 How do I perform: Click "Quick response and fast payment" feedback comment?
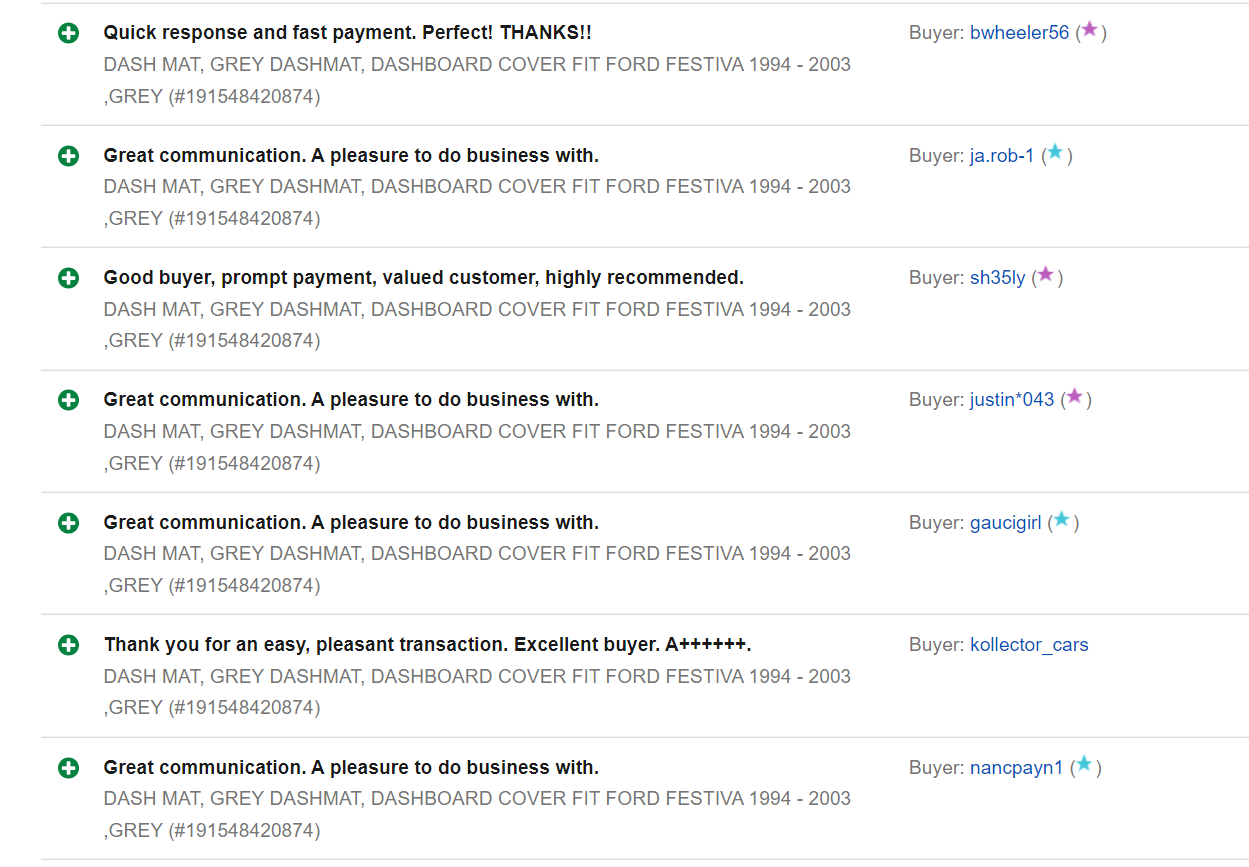coord(347,33)
